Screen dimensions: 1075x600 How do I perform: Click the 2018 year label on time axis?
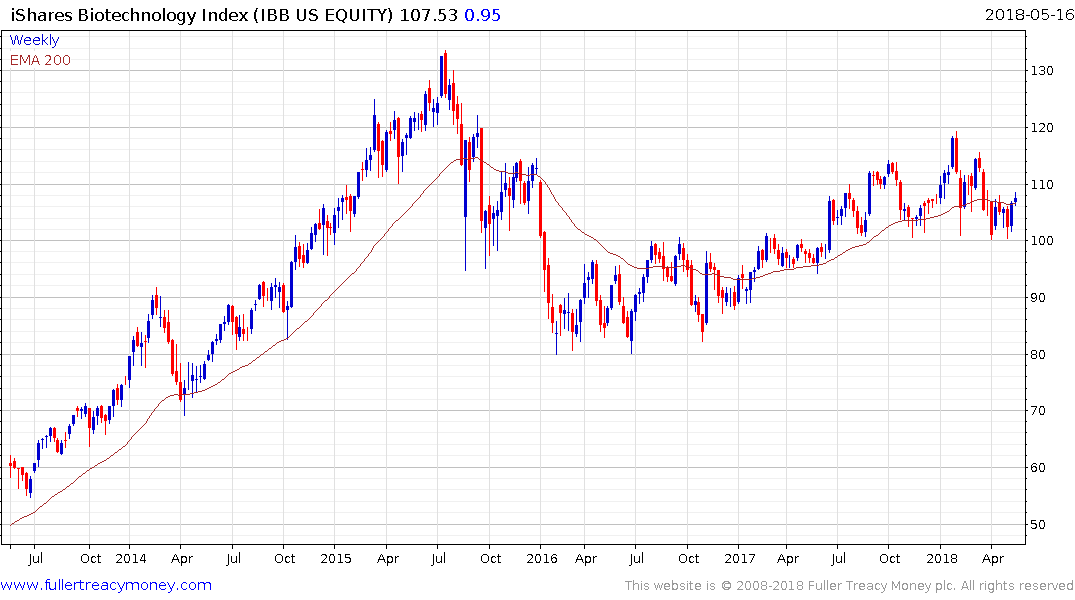(x=941, y=558)
